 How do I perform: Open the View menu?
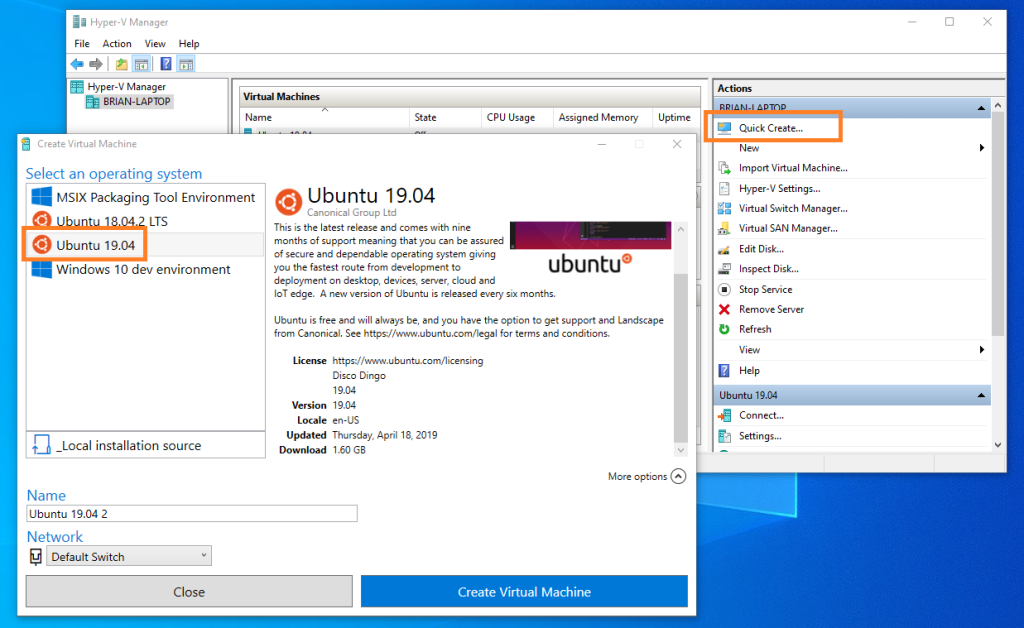click(155, 43)
